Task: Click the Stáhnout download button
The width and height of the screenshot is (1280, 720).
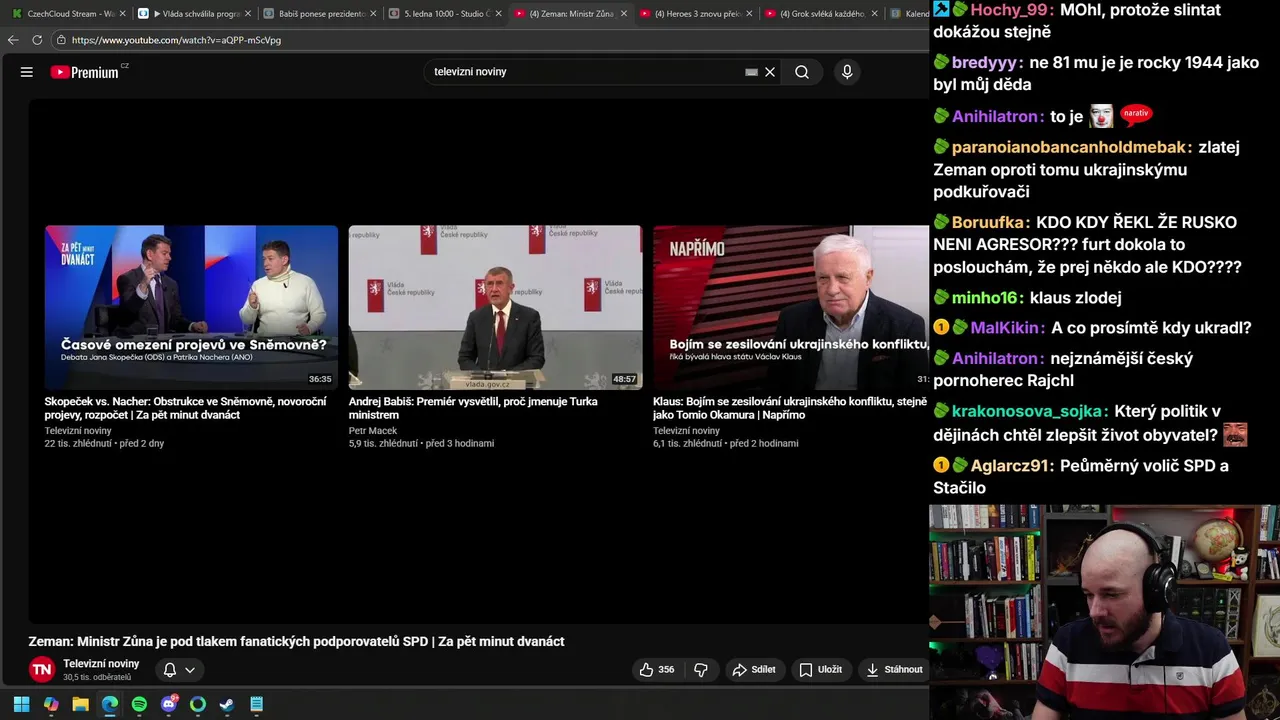Action: (x=895, y=670)
